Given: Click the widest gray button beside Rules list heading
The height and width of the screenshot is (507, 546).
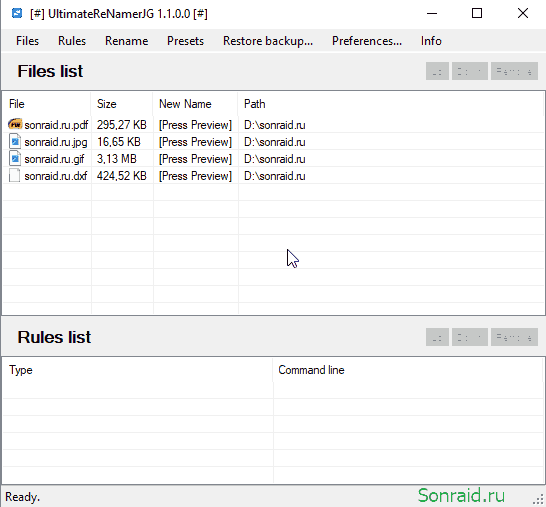Looking at the screenshot, I should (514, 337).
